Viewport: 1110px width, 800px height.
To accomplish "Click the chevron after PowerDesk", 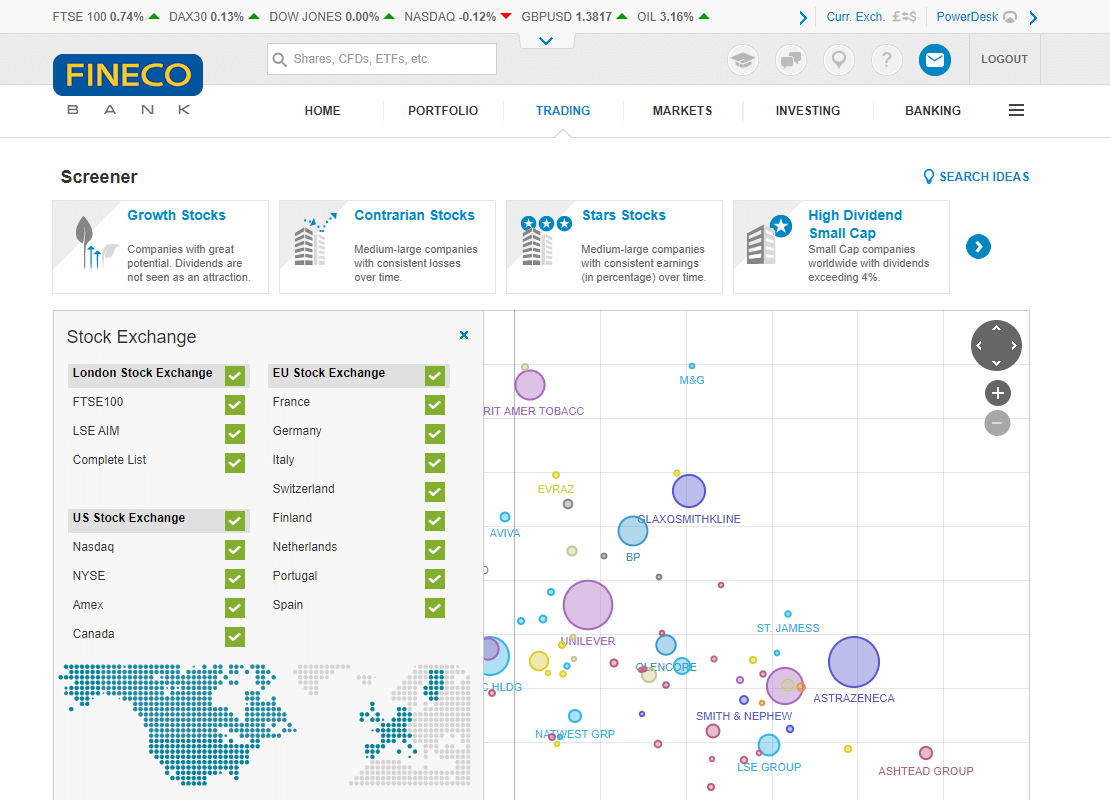I will (1034, 18).
